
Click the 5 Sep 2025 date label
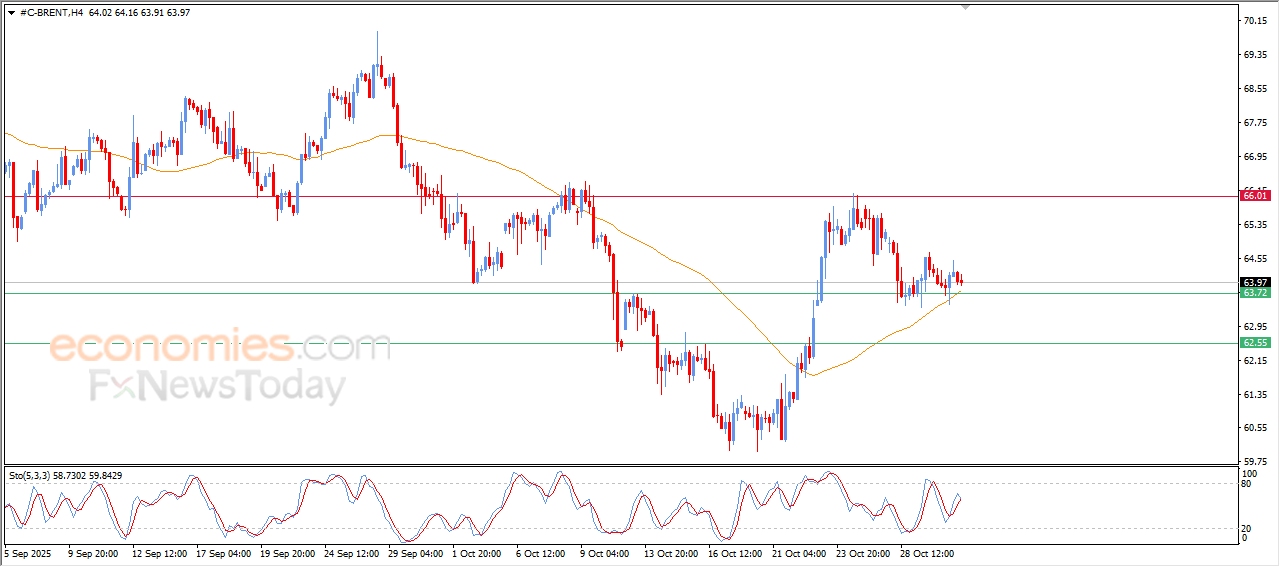tap(30, 552)
